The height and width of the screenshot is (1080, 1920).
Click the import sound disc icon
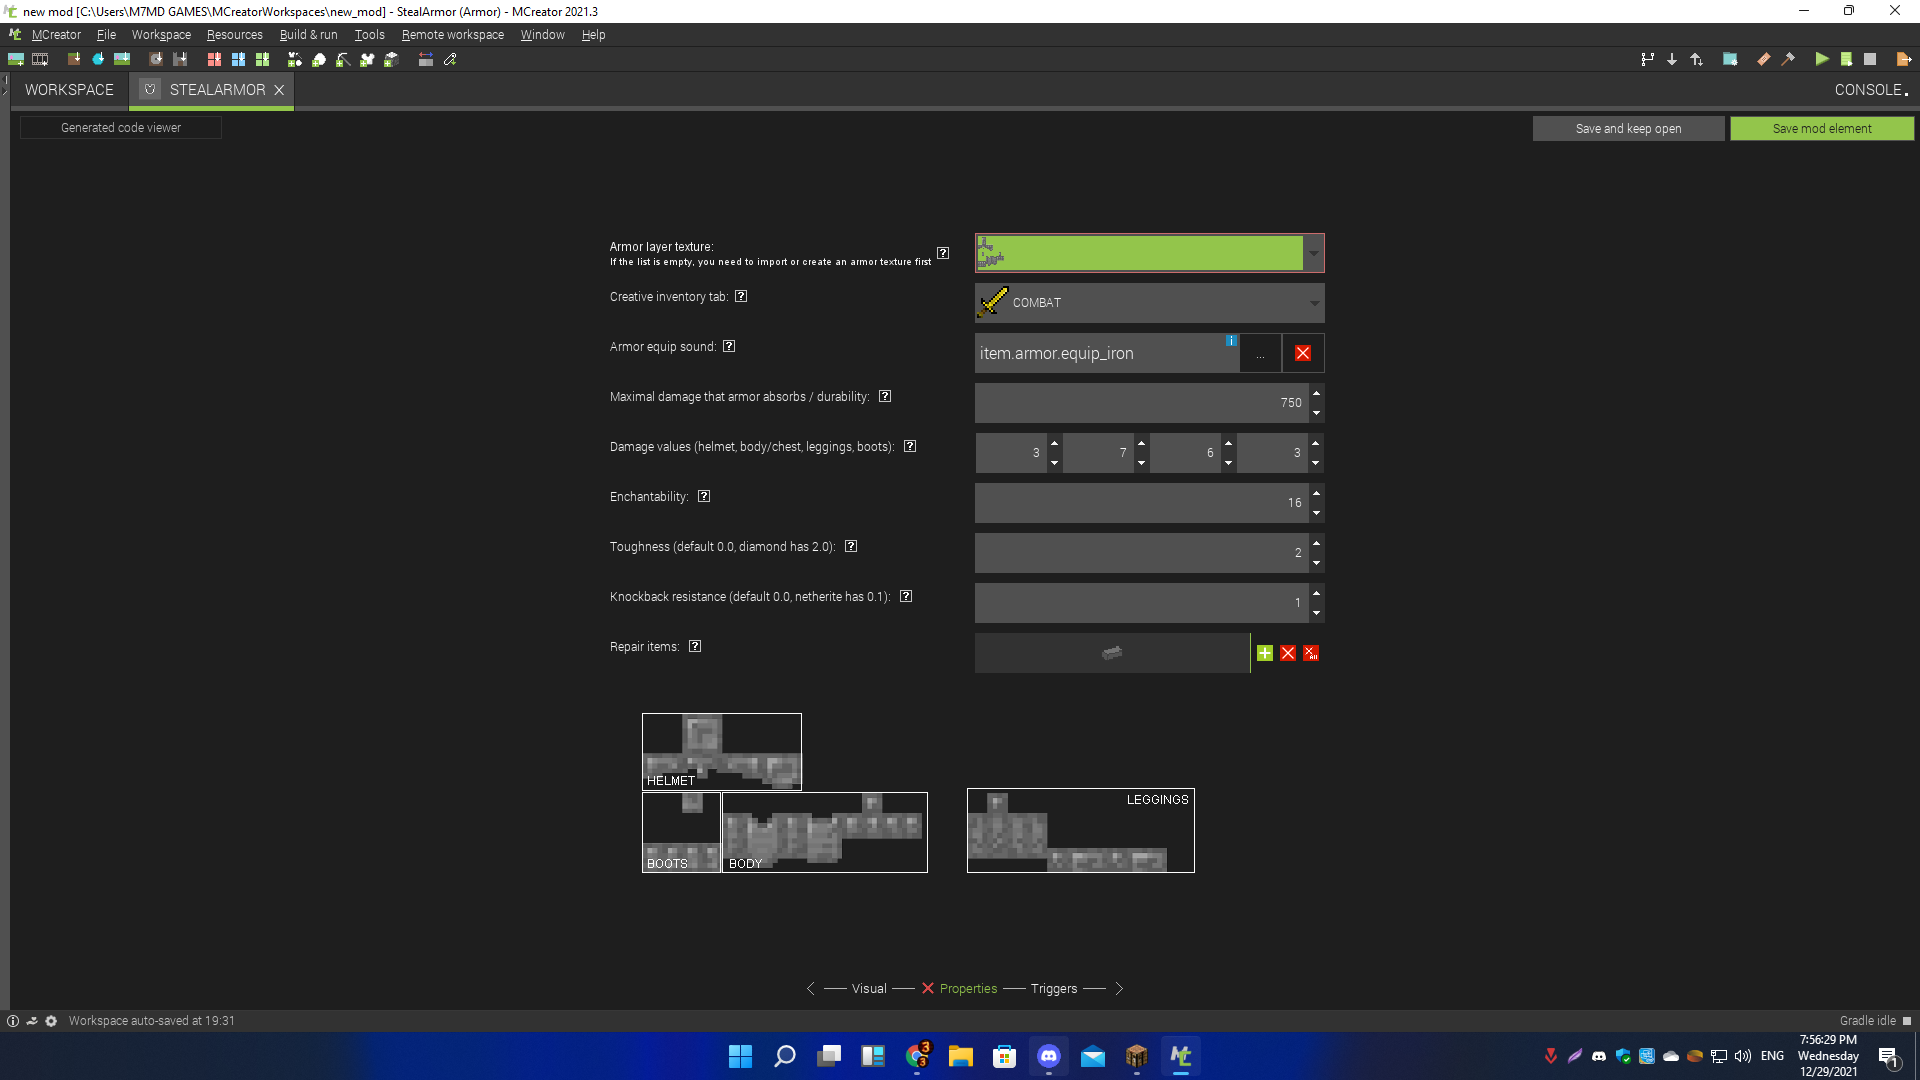[x=156, y=60]
